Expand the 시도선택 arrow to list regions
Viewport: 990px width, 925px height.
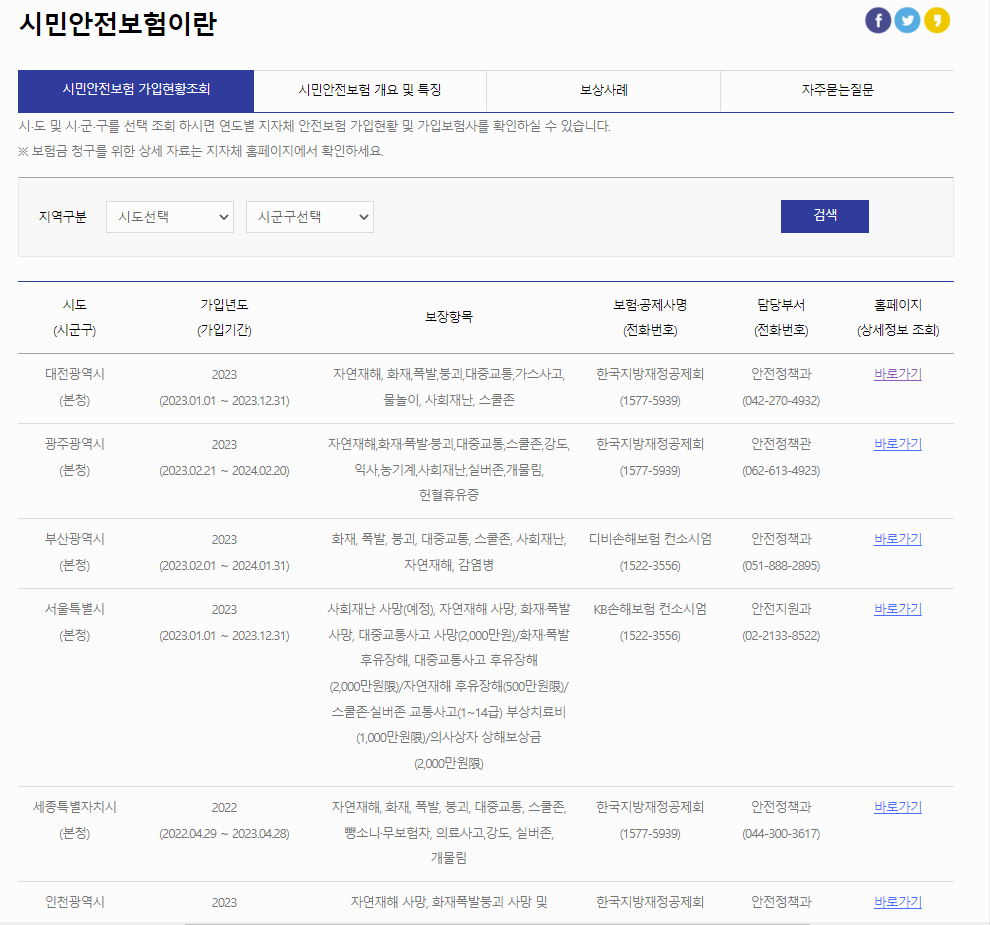(222, 216)
